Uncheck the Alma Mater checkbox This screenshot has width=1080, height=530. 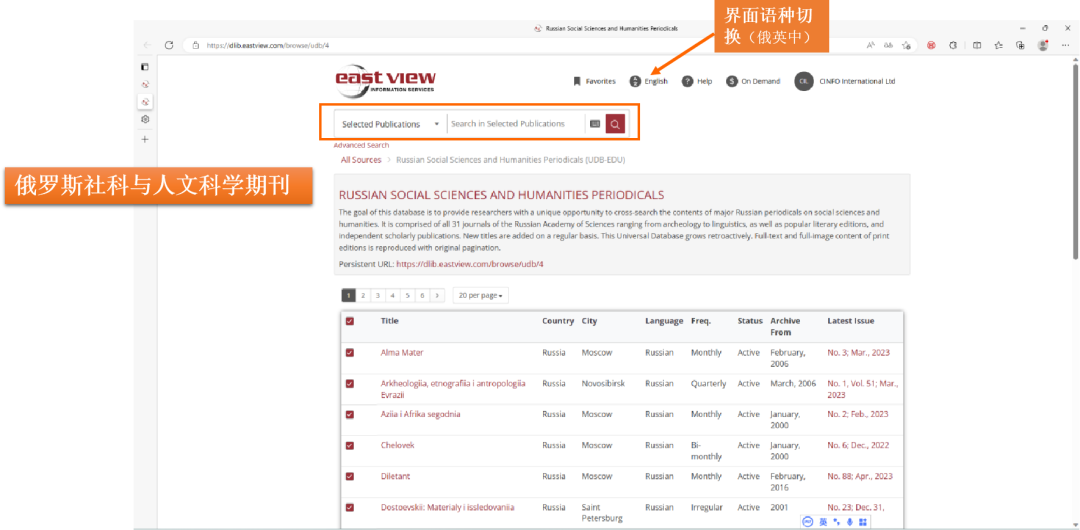coord(350,353)
